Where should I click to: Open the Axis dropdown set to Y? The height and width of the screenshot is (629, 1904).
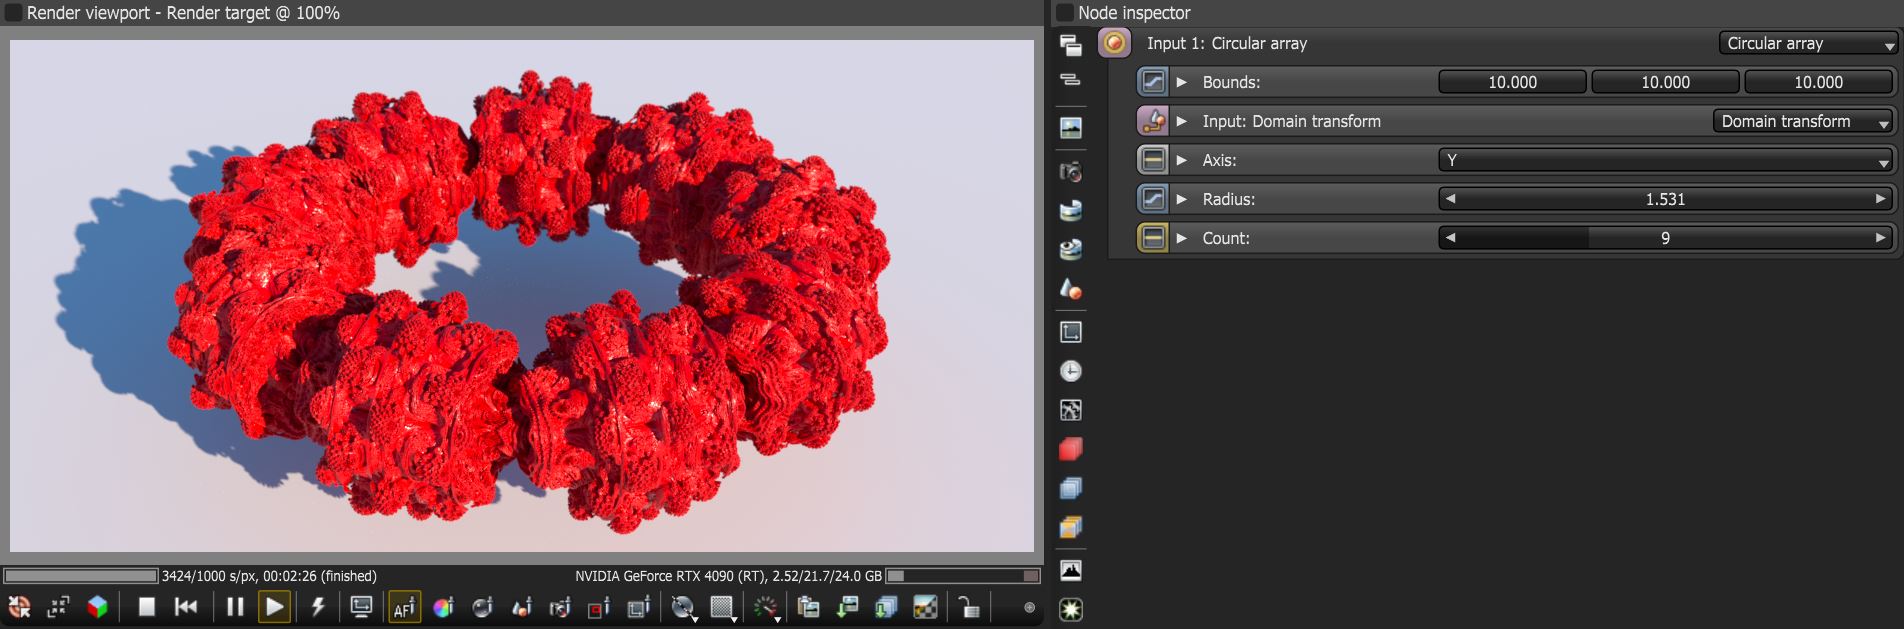click(x=1666, y=160)
